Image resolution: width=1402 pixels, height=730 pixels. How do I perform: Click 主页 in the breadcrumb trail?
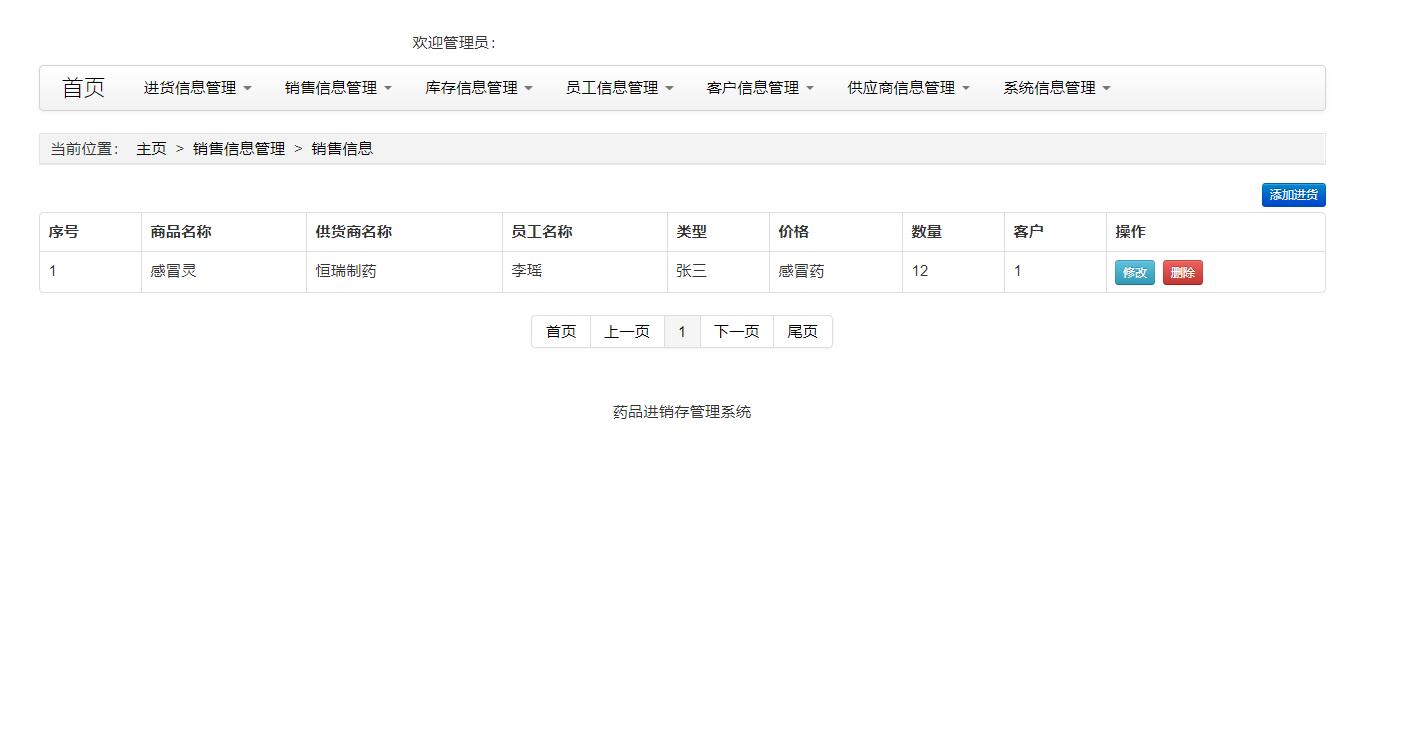tap(150, 148)
